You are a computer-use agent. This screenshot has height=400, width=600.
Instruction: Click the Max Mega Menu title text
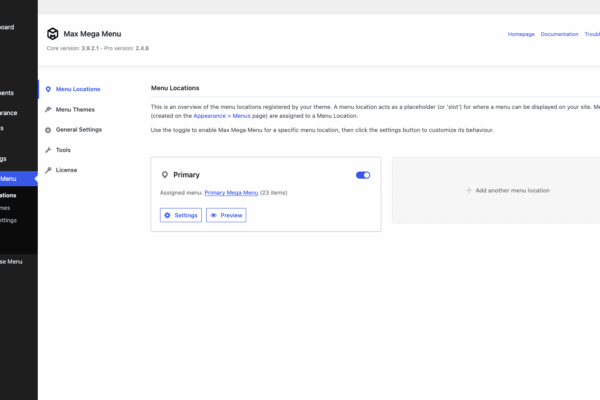pos(92,34)
